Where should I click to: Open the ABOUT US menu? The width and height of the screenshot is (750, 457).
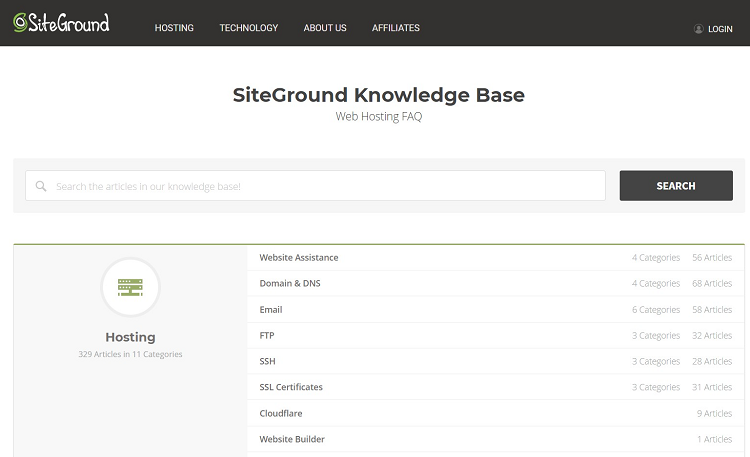325,28
